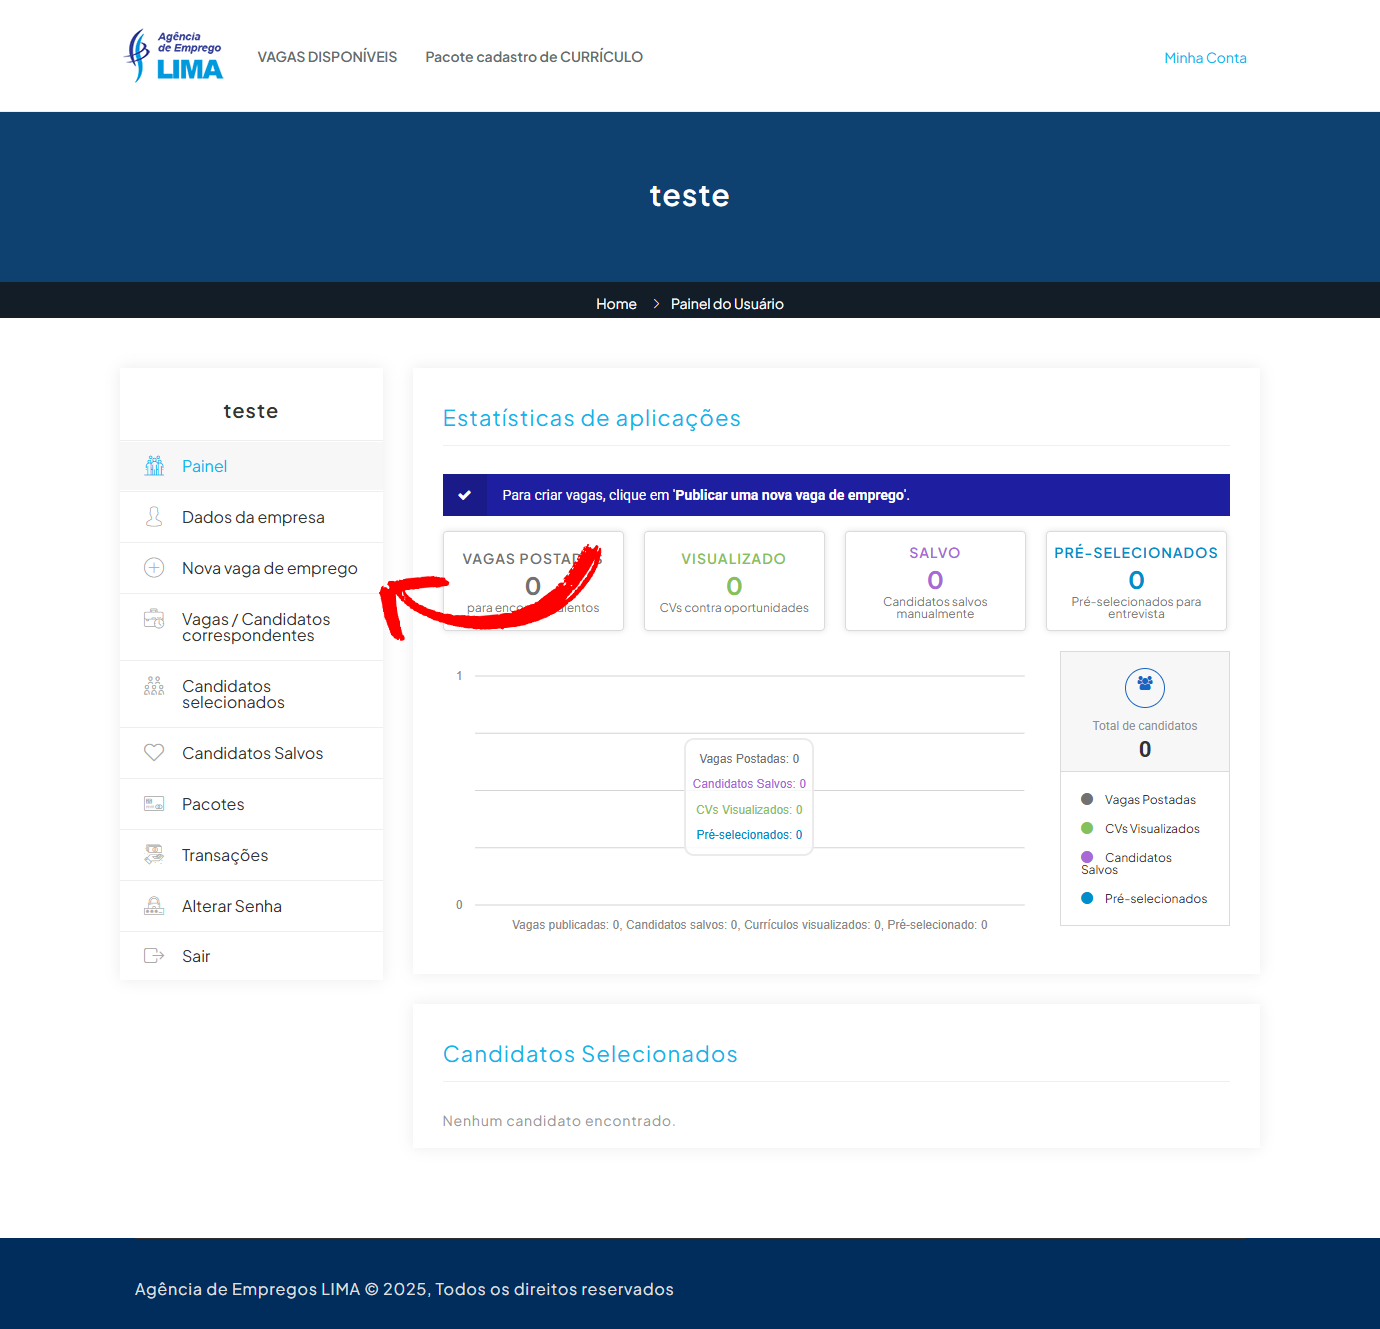Click the briefcase icon for Vagas / Candidatos
Image resolution: width=1380 pixels, height=1329 pixels.
click(x=154, y=619)
